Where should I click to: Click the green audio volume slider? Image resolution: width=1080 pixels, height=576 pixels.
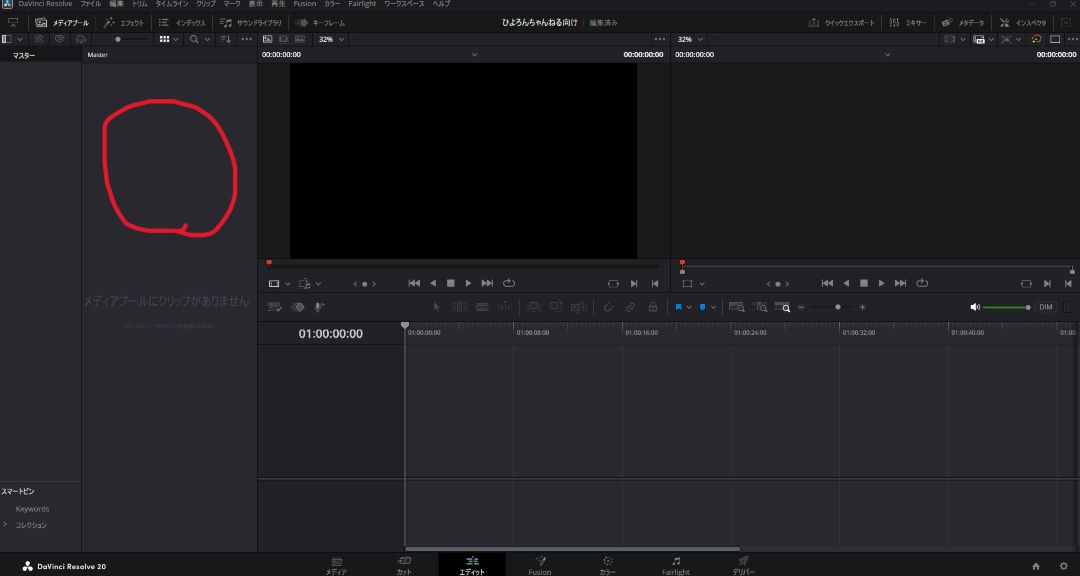click(x=1005, y=307)
